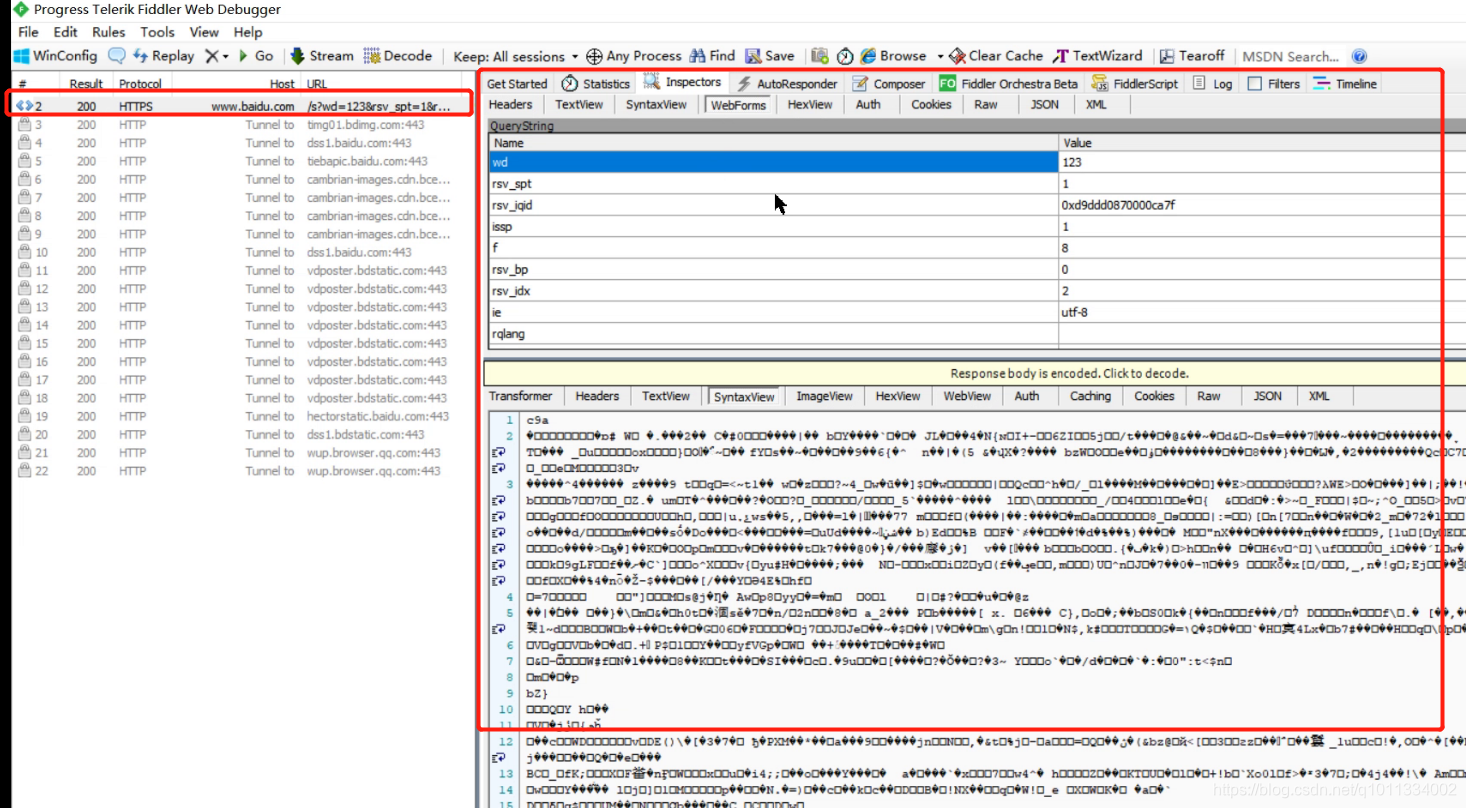Open the Edit menu
Image resolution: width=1466 pixels, height=808 pixels.
(x=65, y=32)
